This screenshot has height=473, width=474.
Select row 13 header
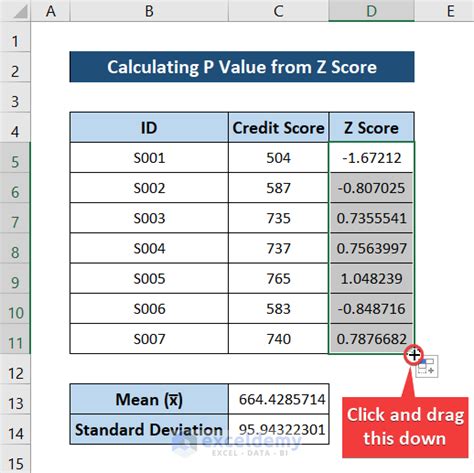(x=15, y=399)
